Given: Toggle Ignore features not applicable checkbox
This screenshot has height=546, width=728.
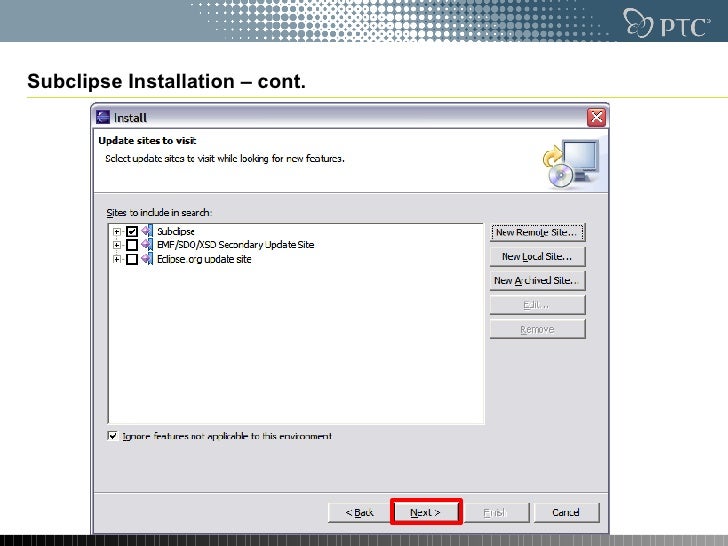Looking at the screenshot, I should pyautogui.click(x=112, y=436).
